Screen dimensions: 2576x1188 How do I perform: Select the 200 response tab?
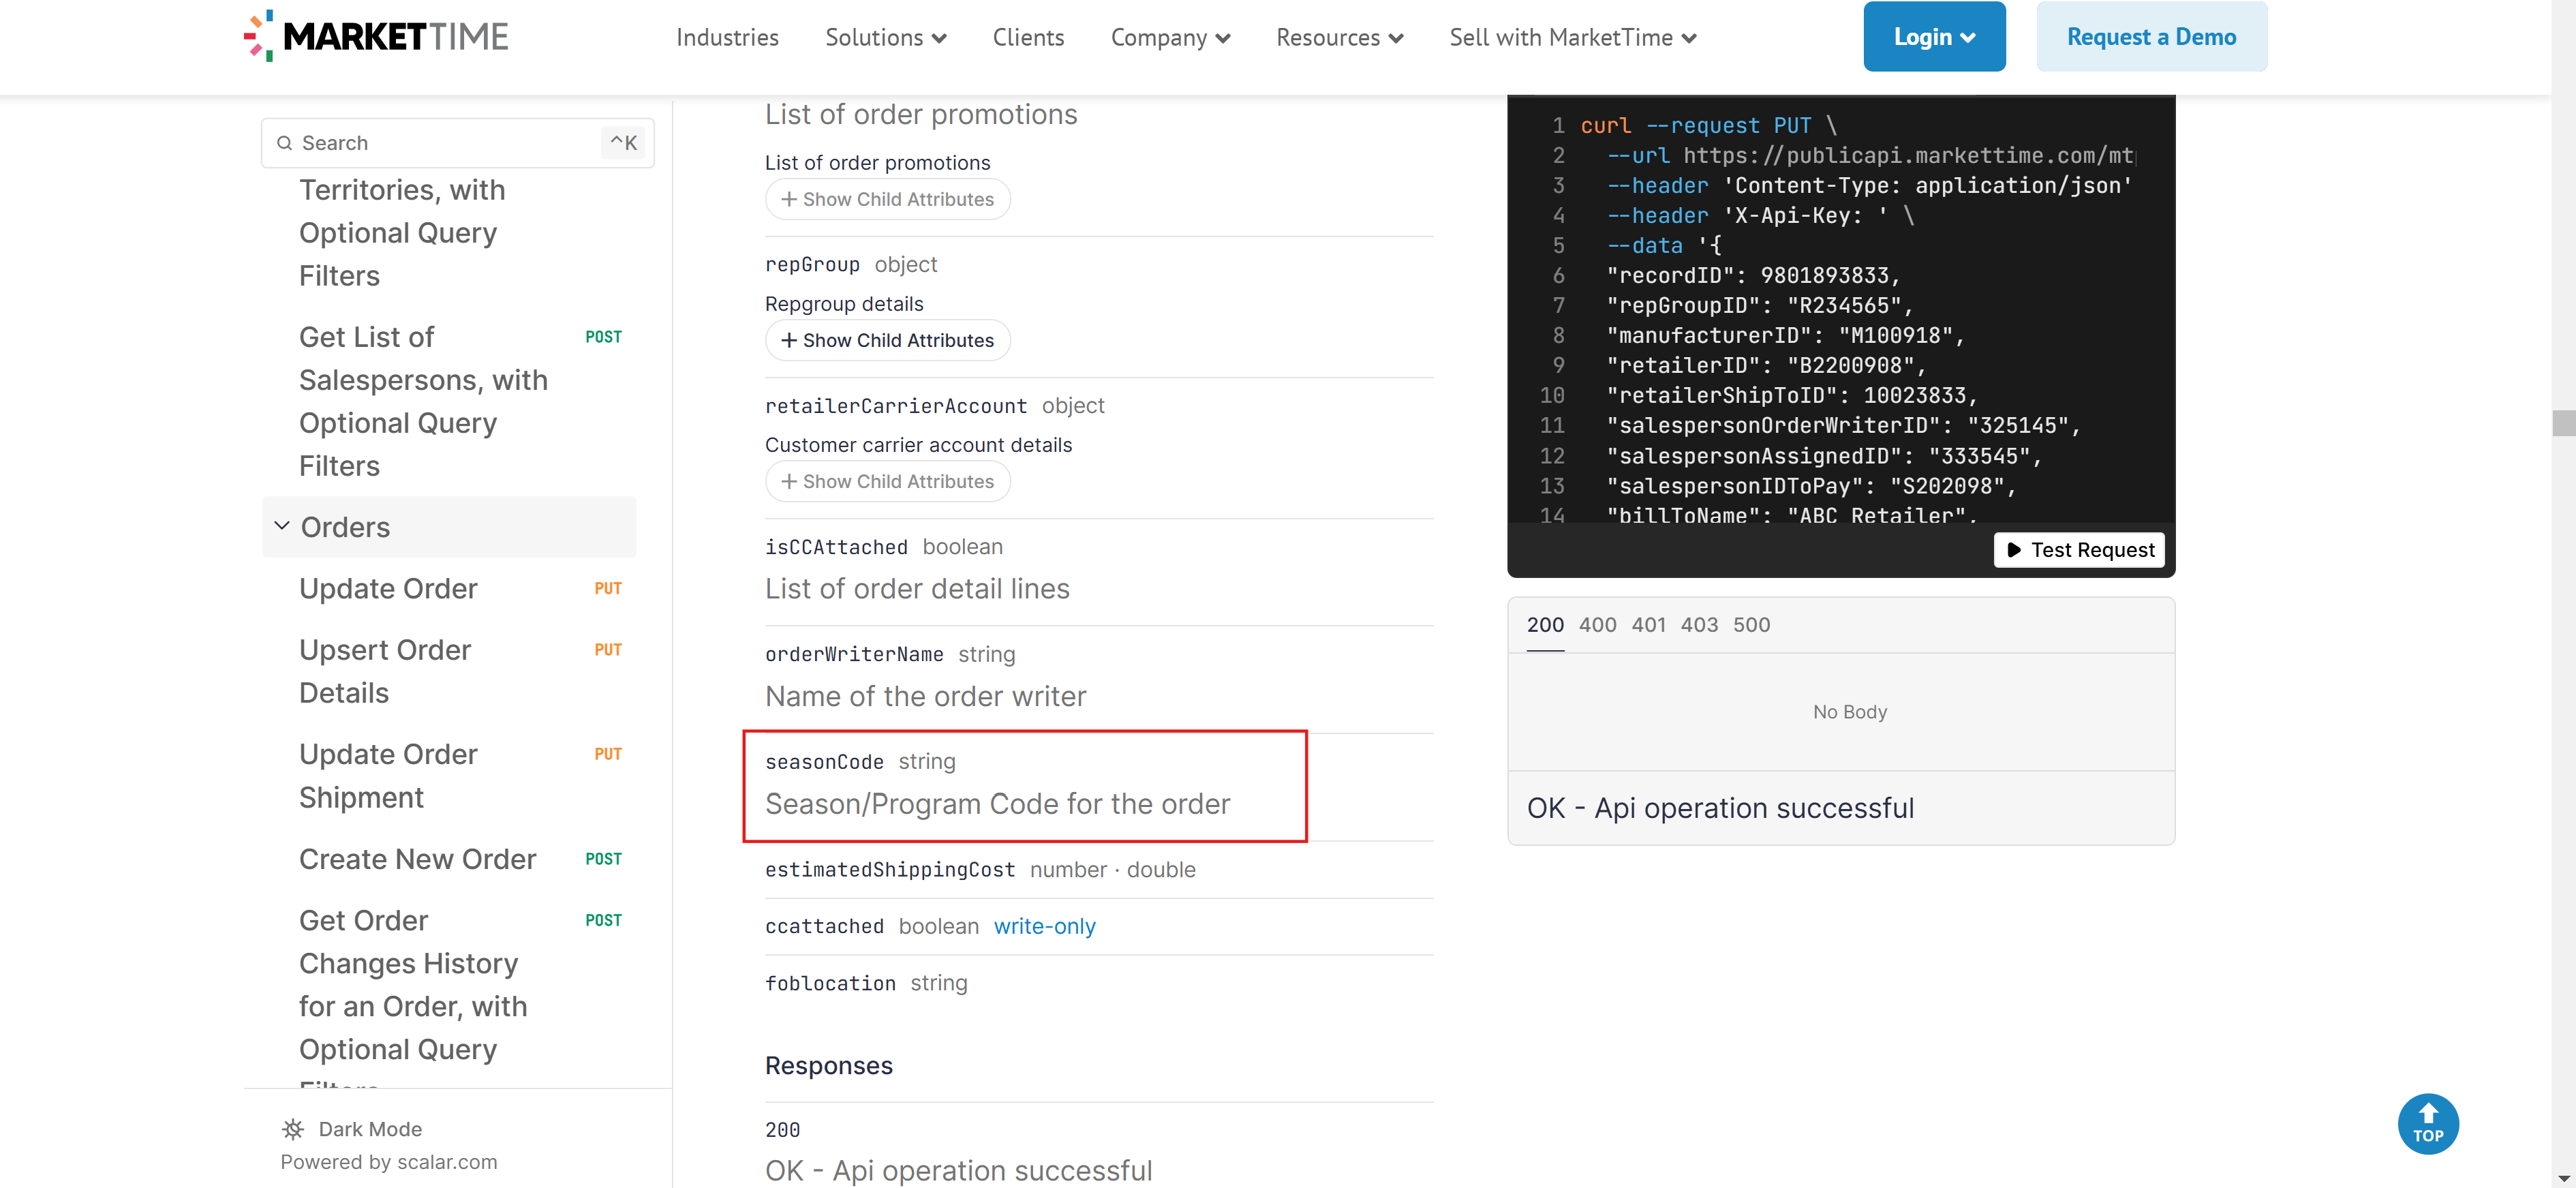click(1545, 625)
